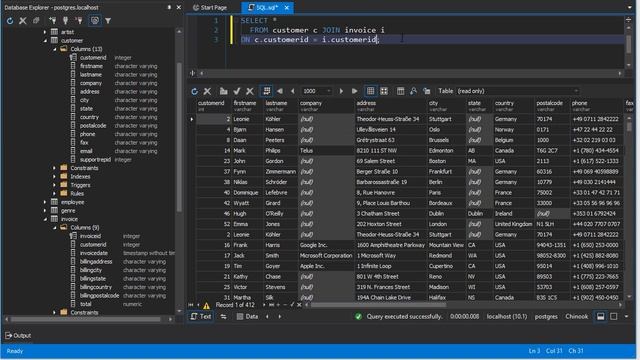The width and height of the screenshot is (640, 360).
Task: Click the disconnect plug icon in Explorer toolbar
Action: tap(79, 20)
